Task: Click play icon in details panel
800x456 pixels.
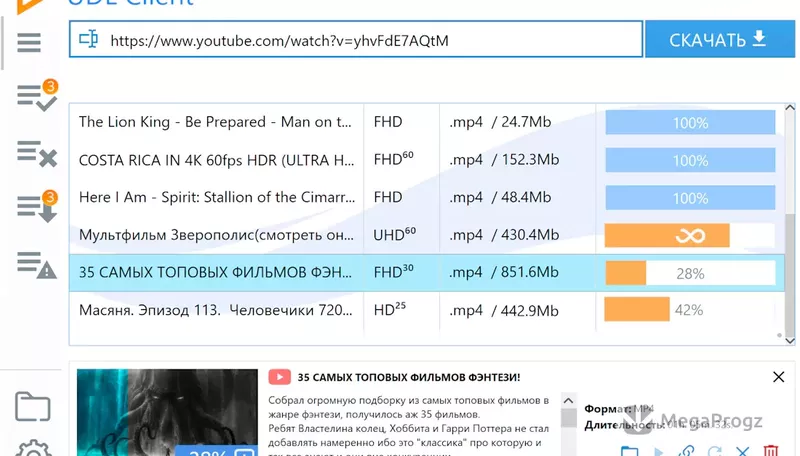Action: coord(659,451)
